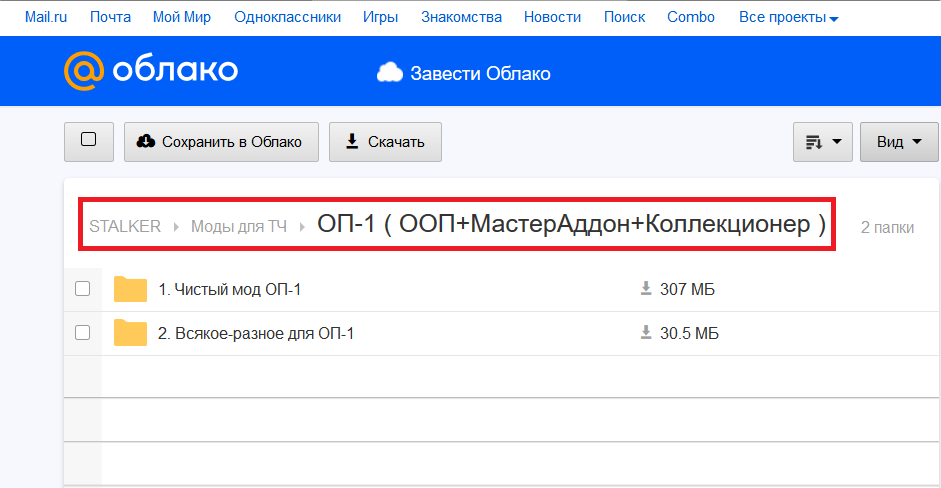Click current folder title ОП-1 (ООП+МастерАддон+Коллекционер)

coord(572,224)
